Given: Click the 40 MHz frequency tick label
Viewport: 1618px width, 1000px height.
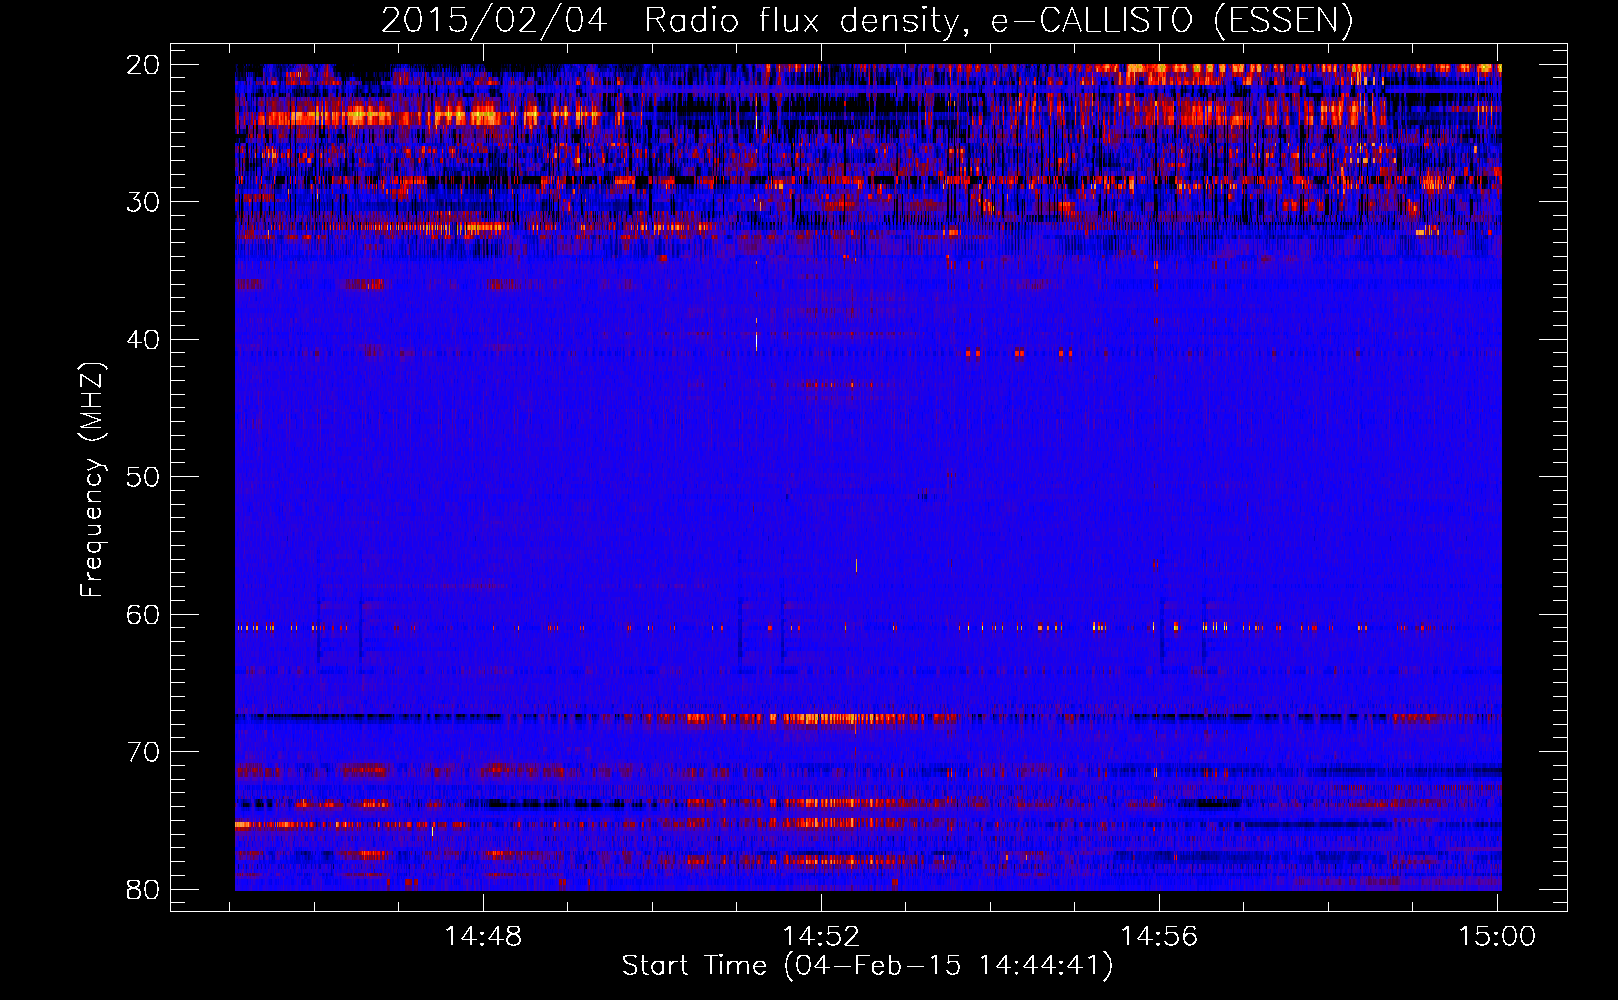Looking at the screenshot, I should coord(143,340).
